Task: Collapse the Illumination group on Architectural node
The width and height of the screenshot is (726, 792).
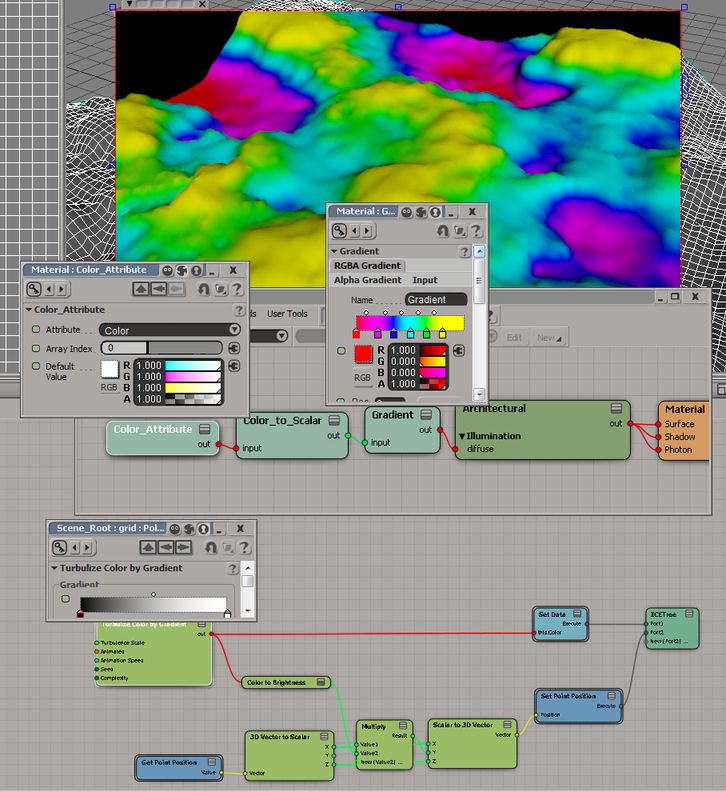Action: coord(462,436)
